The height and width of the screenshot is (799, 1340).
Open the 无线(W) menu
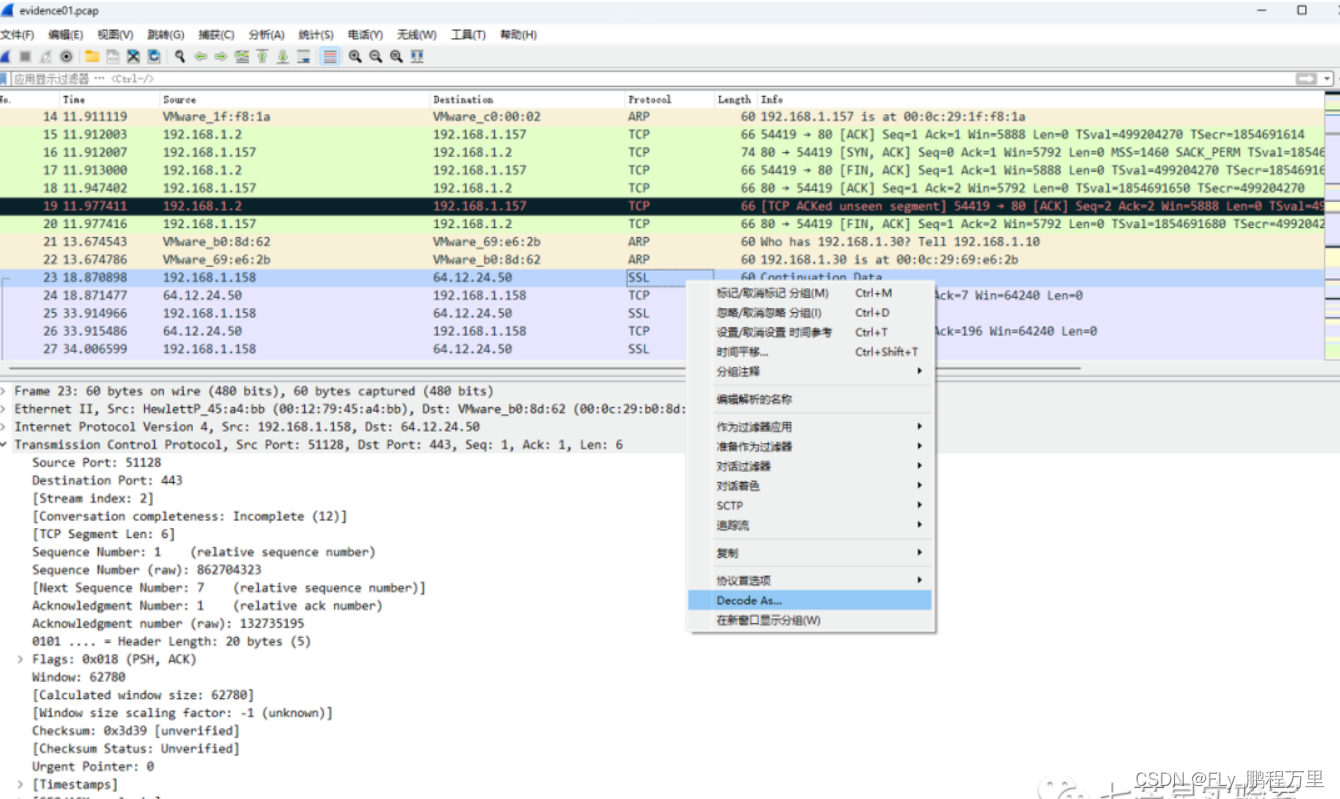[x=416, y=35]
